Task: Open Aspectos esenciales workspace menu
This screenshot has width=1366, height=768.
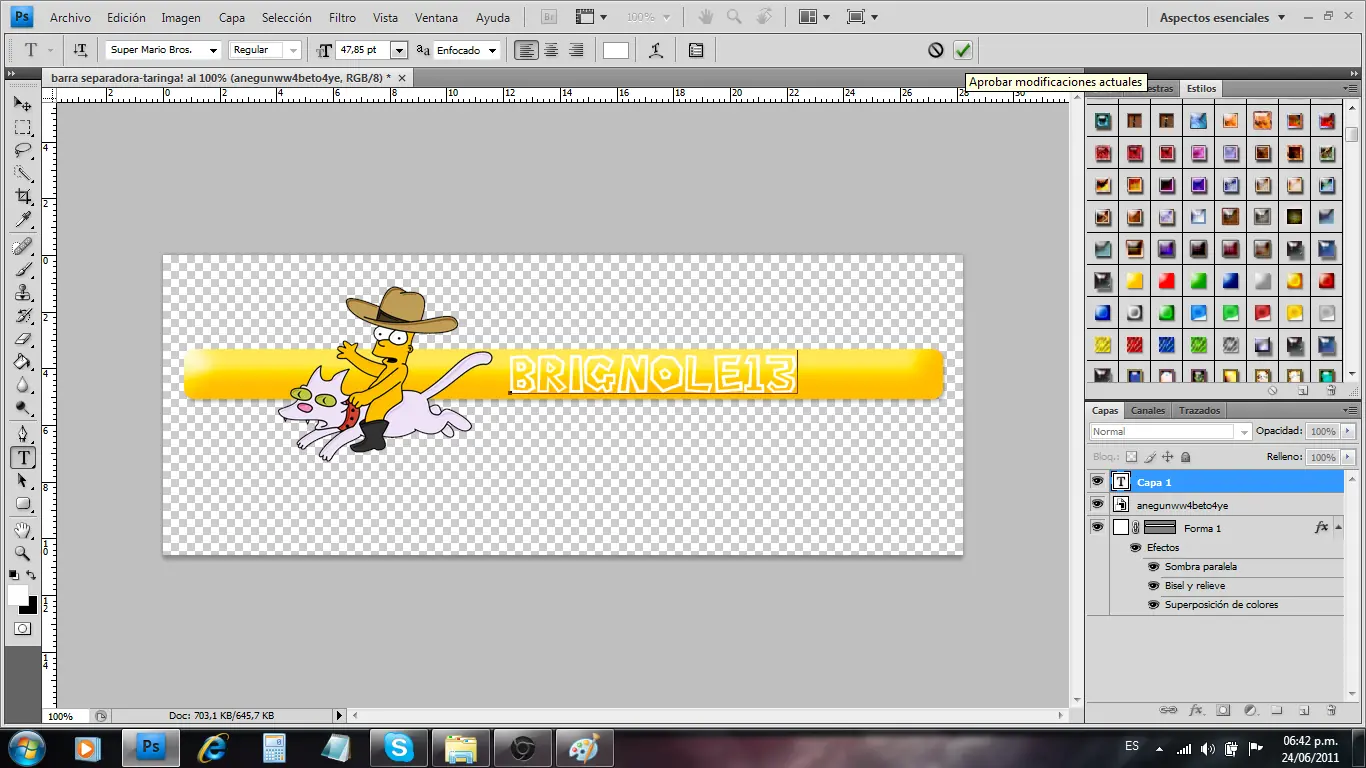Action: (1223, 17)
